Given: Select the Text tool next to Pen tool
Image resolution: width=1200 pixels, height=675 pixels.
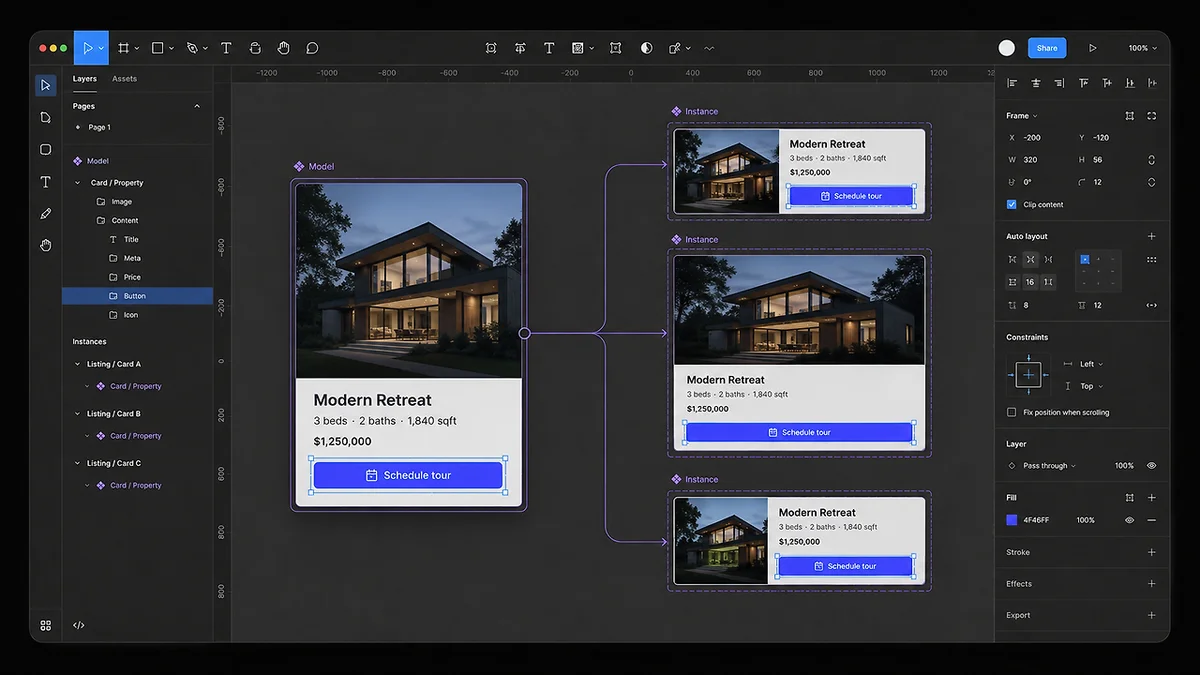Looking at the screenshot, I should click(226, 48).
